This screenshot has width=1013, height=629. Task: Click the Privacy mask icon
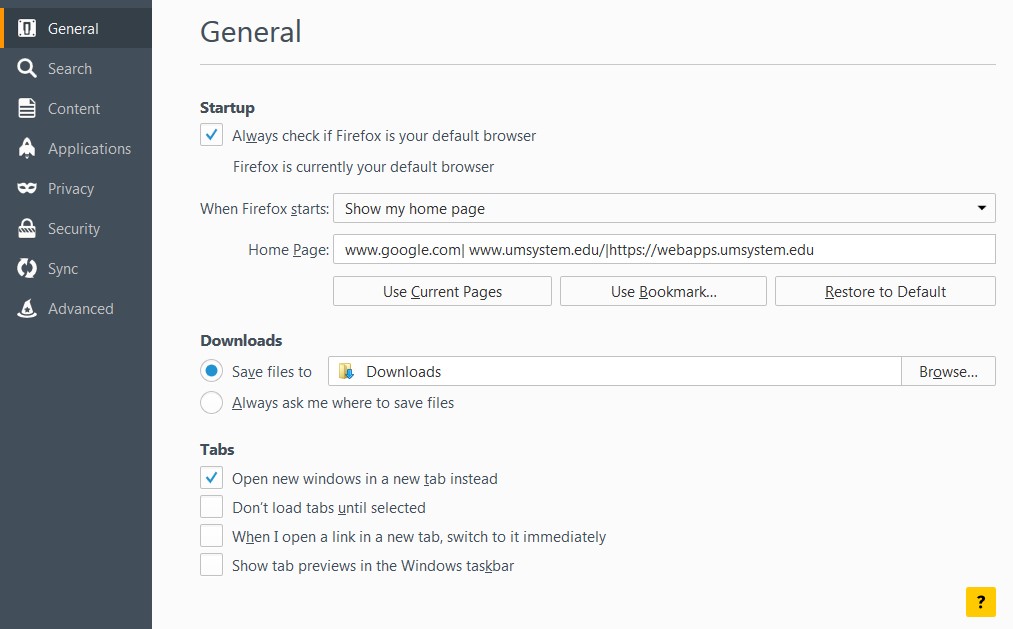tap(26, 188)
